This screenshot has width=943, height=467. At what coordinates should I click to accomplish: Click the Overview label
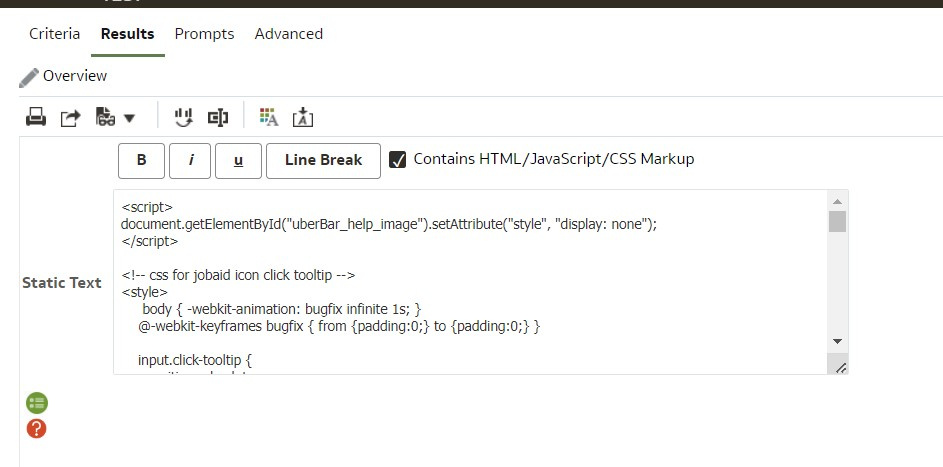pos(75,76)
